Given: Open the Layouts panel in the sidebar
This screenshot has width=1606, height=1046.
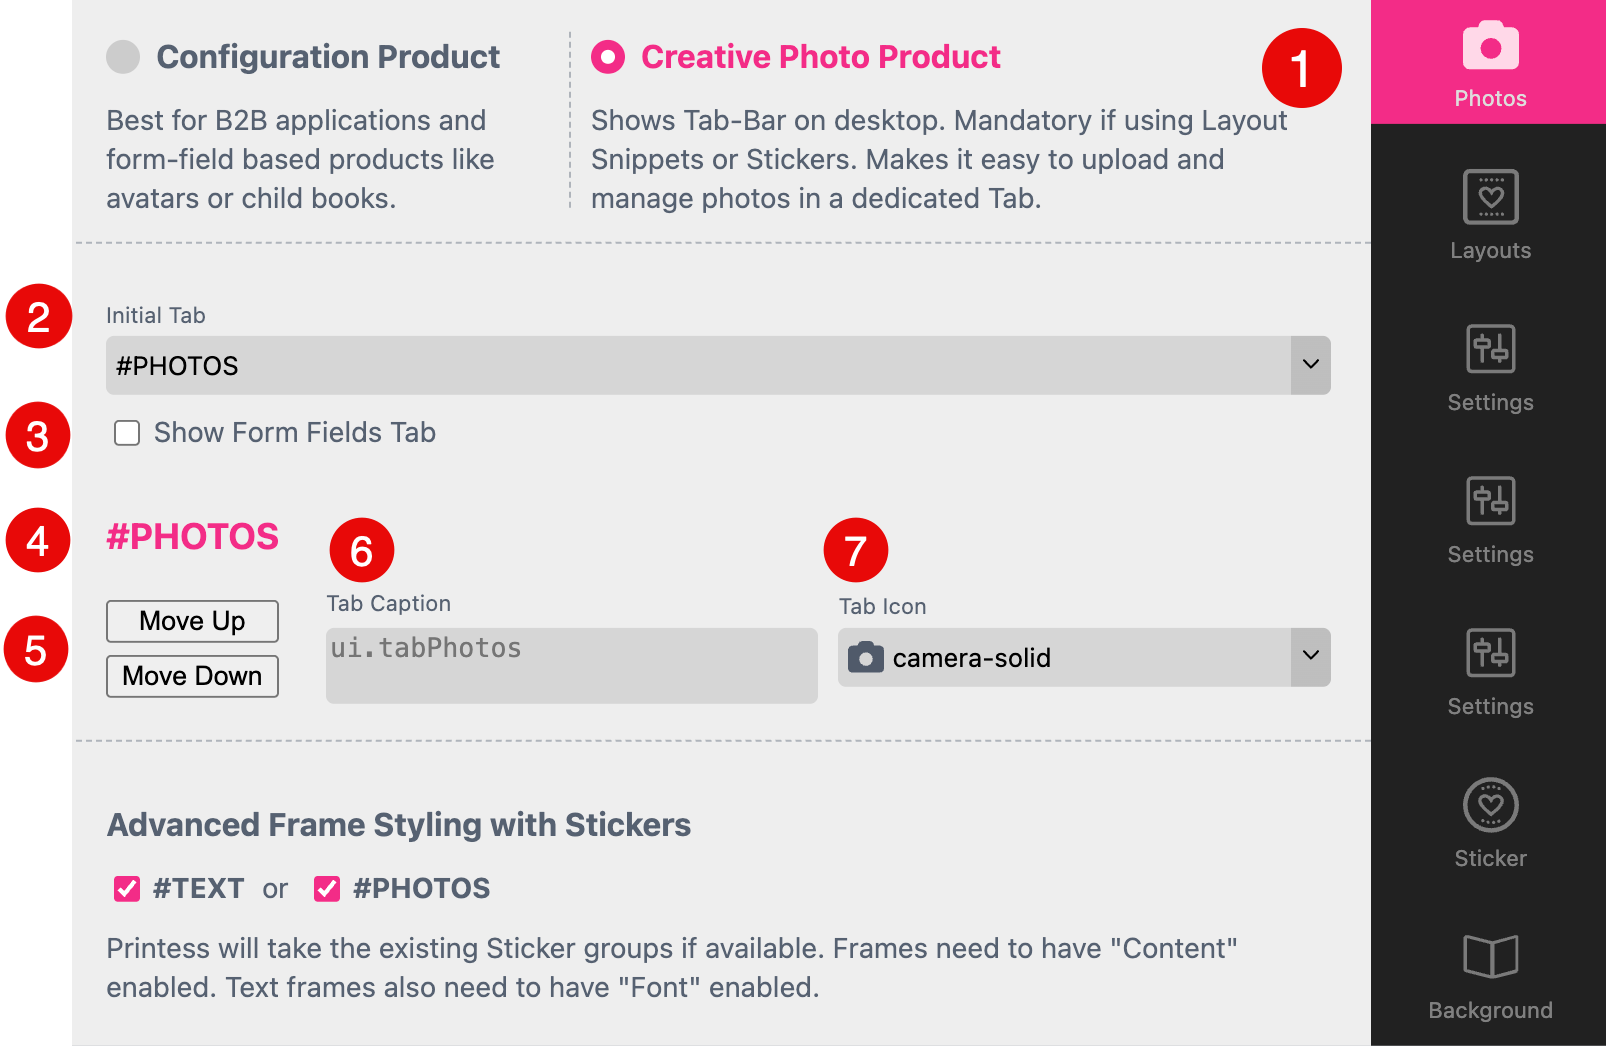Looking at the screenshot, I should [1489, 198].
